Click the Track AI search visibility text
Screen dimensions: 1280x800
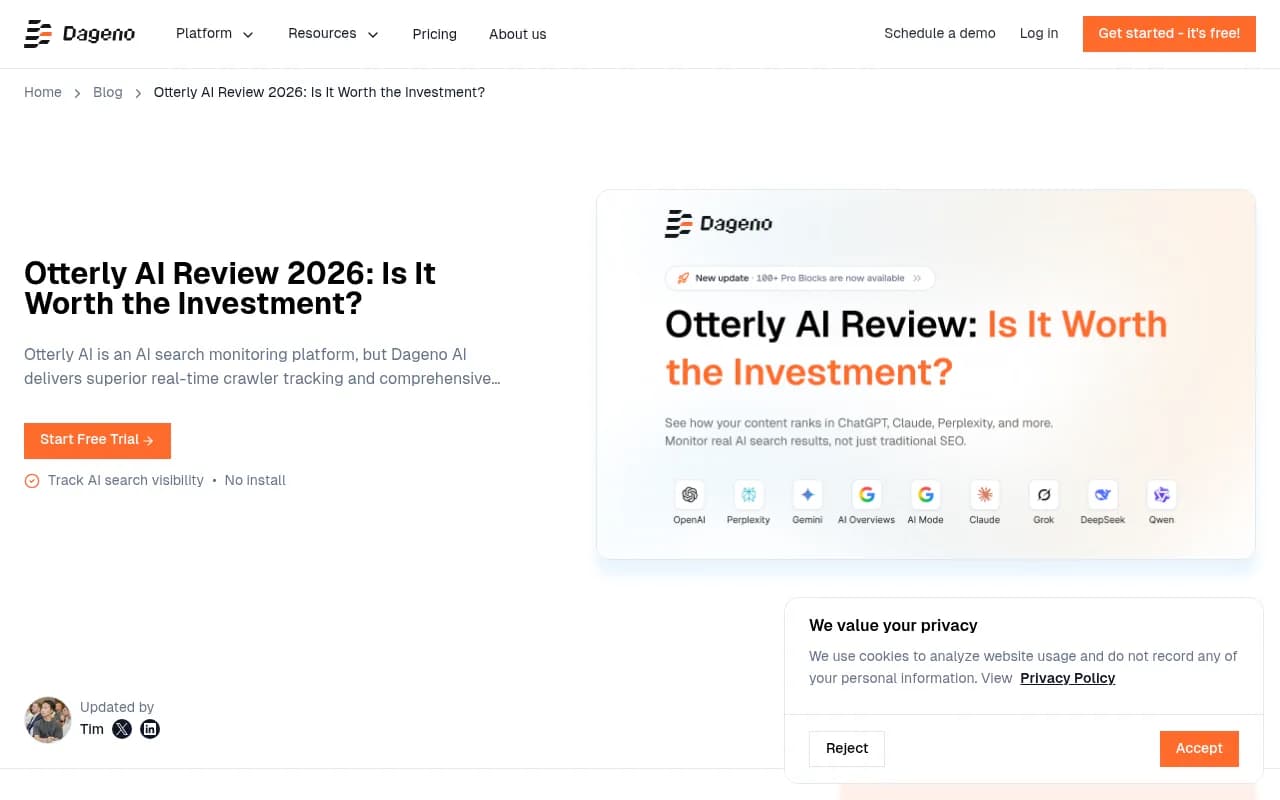(126, 481)
